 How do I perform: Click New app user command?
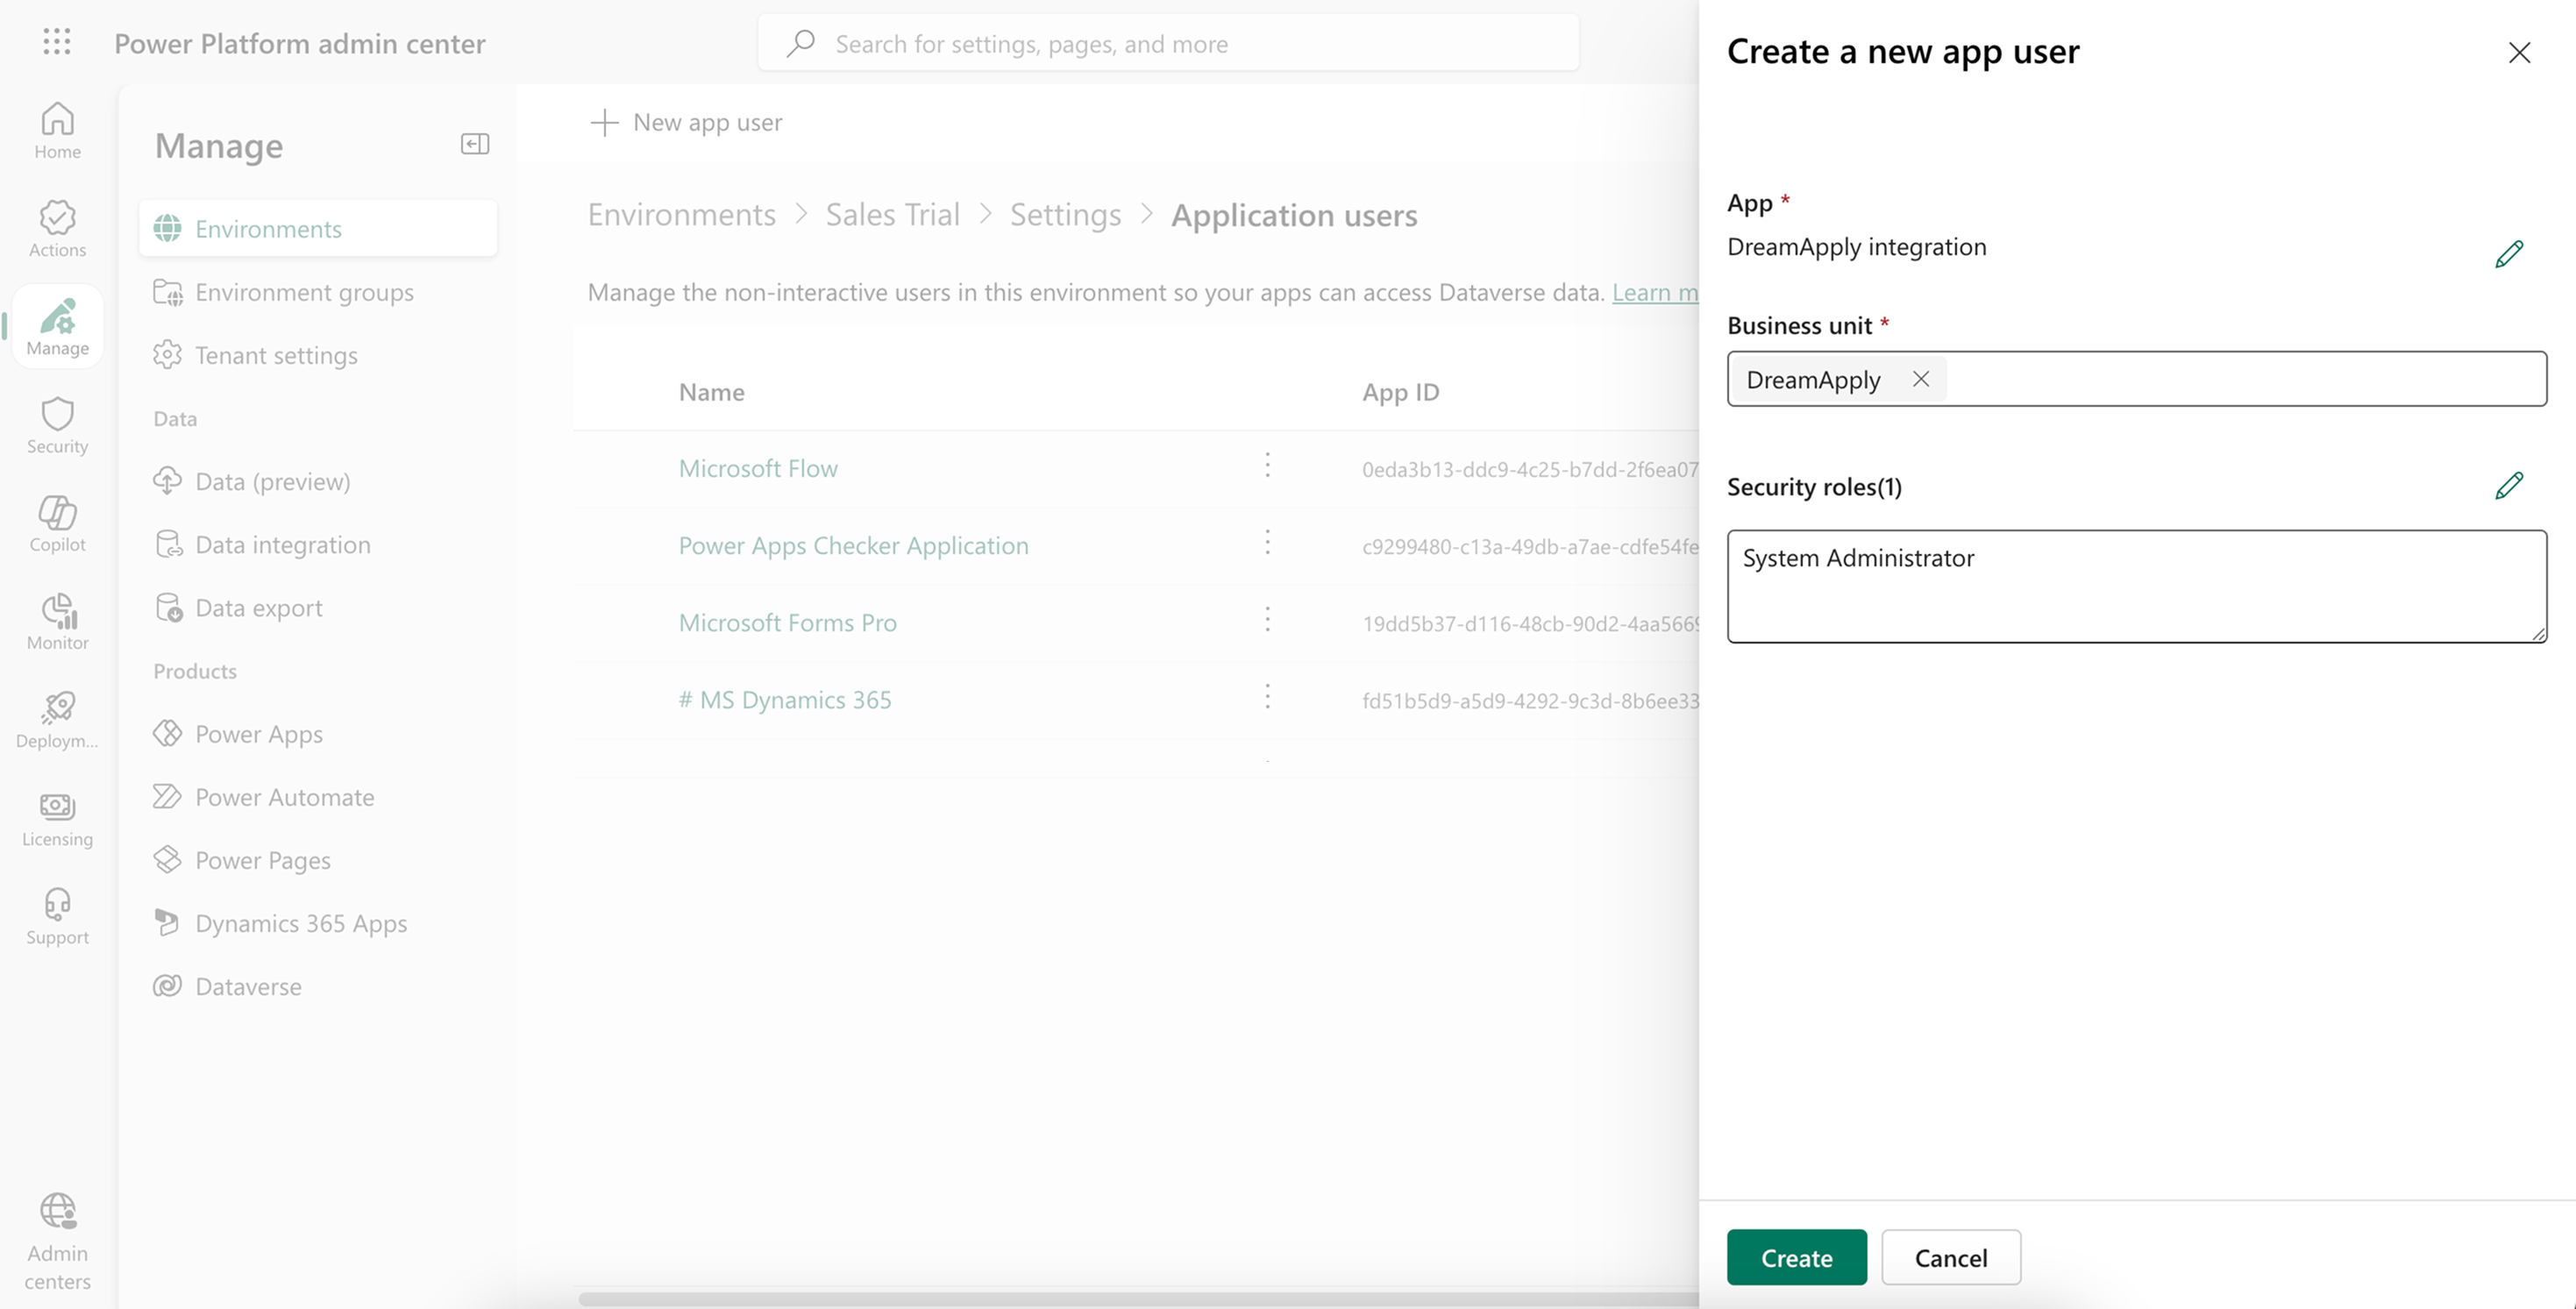coord(686,122)
